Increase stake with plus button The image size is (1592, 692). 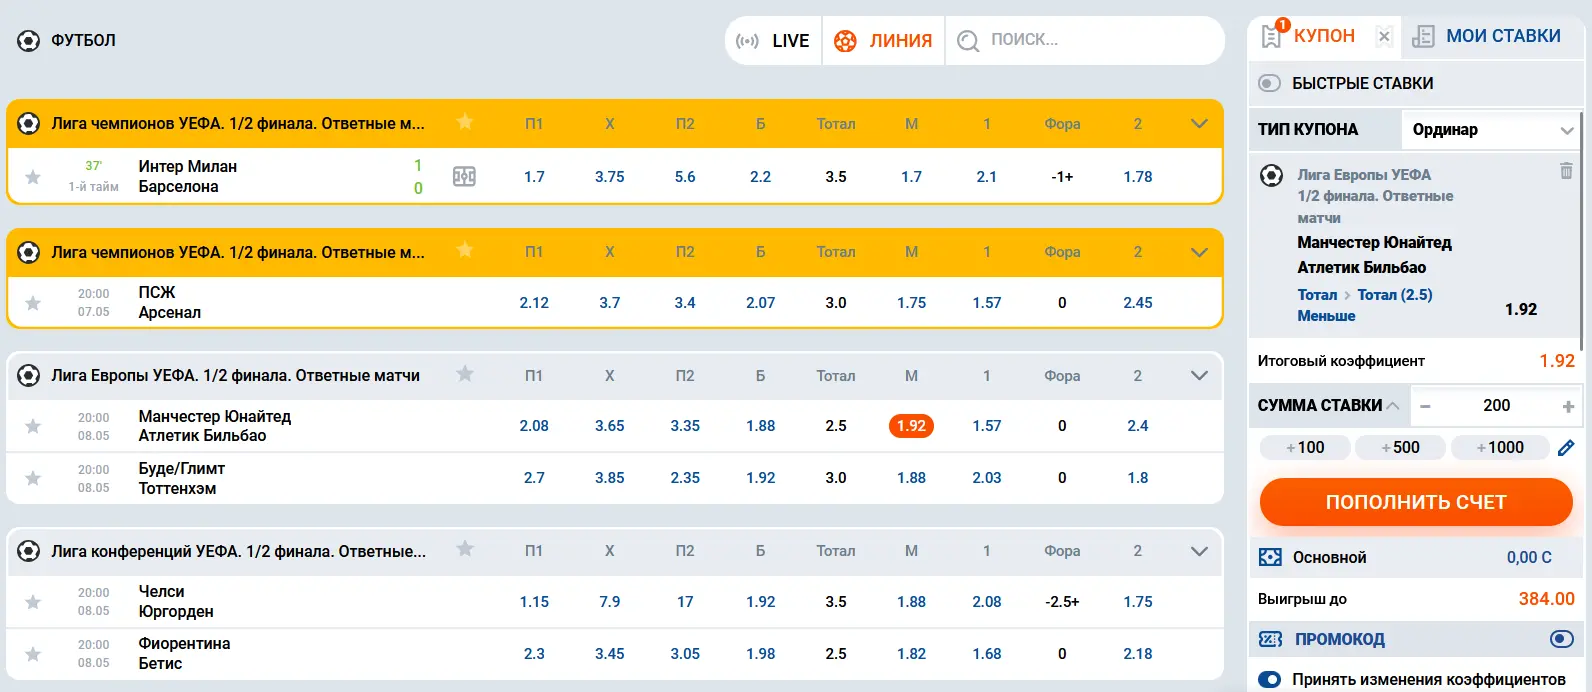(1568, 406)
